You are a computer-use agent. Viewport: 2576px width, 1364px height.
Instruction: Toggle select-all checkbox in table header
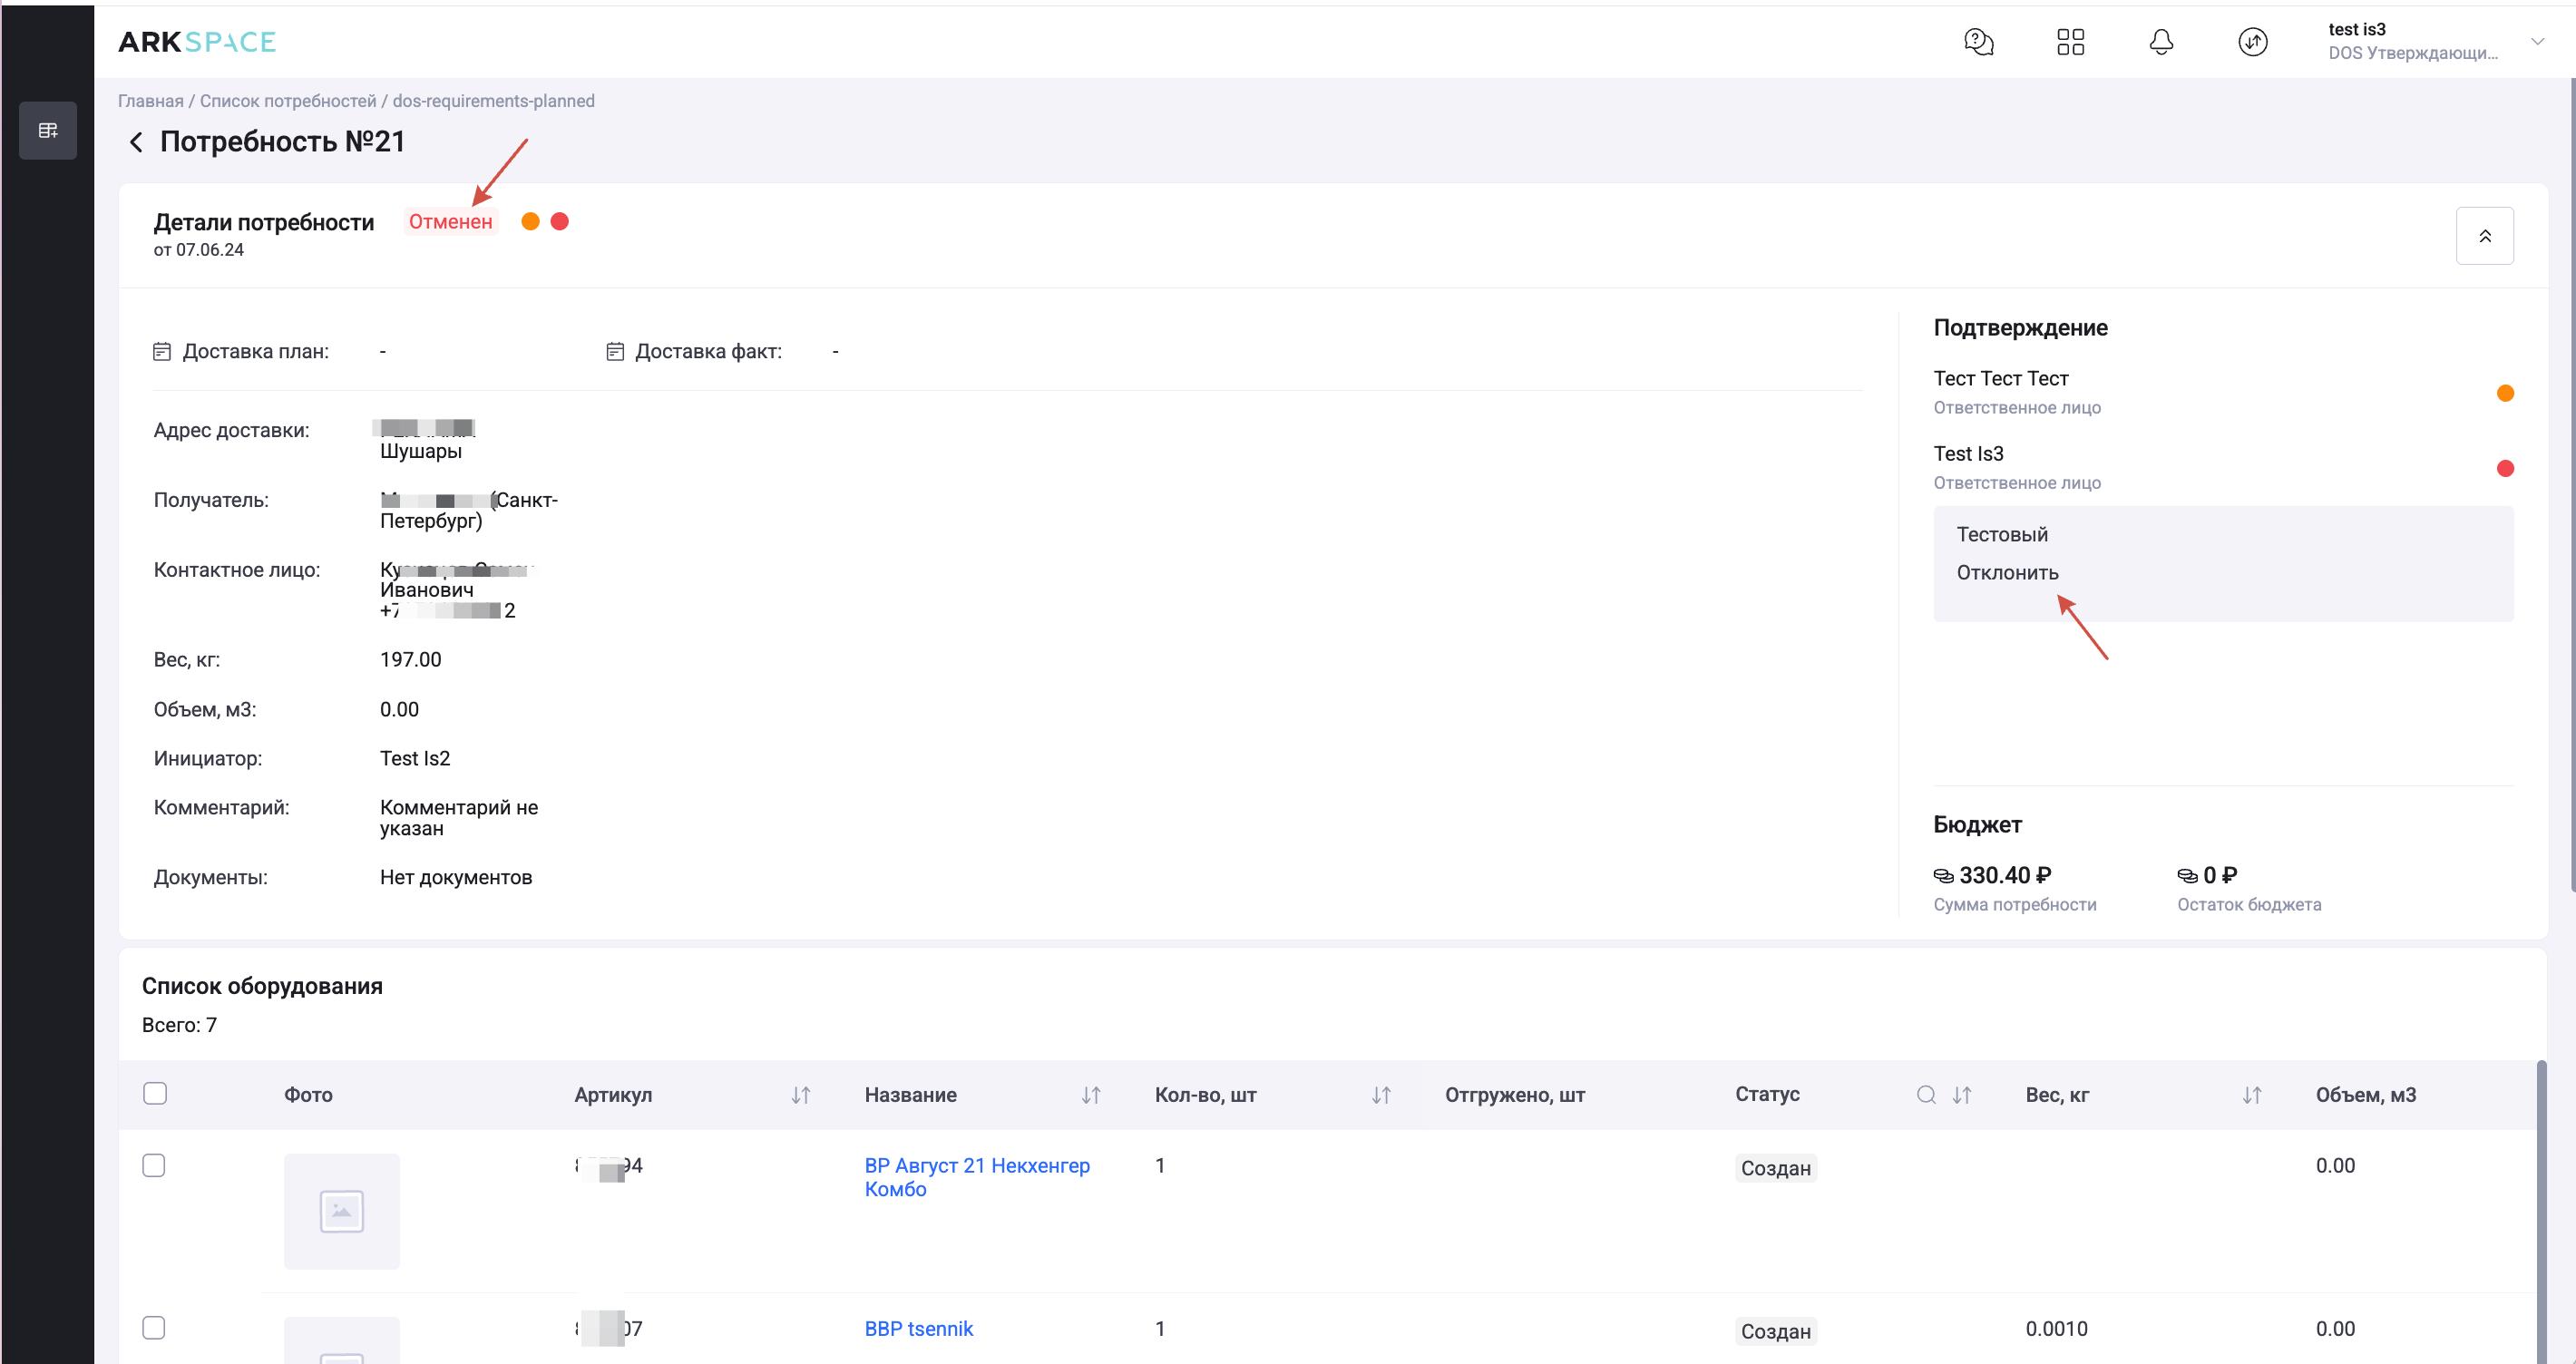(155, 1093)
